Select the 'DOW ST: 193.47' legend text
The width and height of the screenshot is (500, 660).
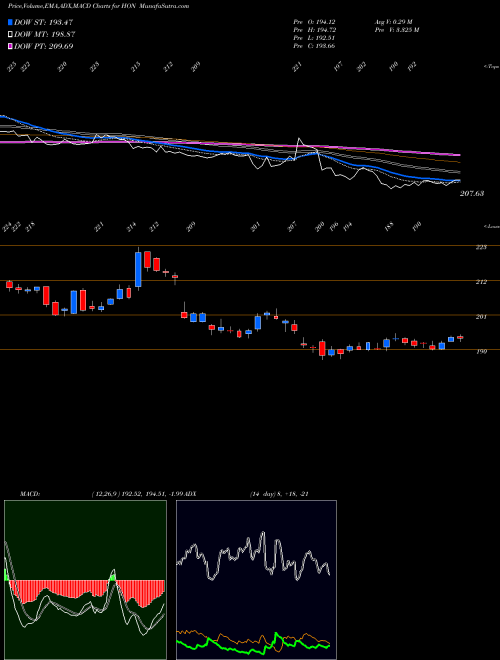pos(44,22)
